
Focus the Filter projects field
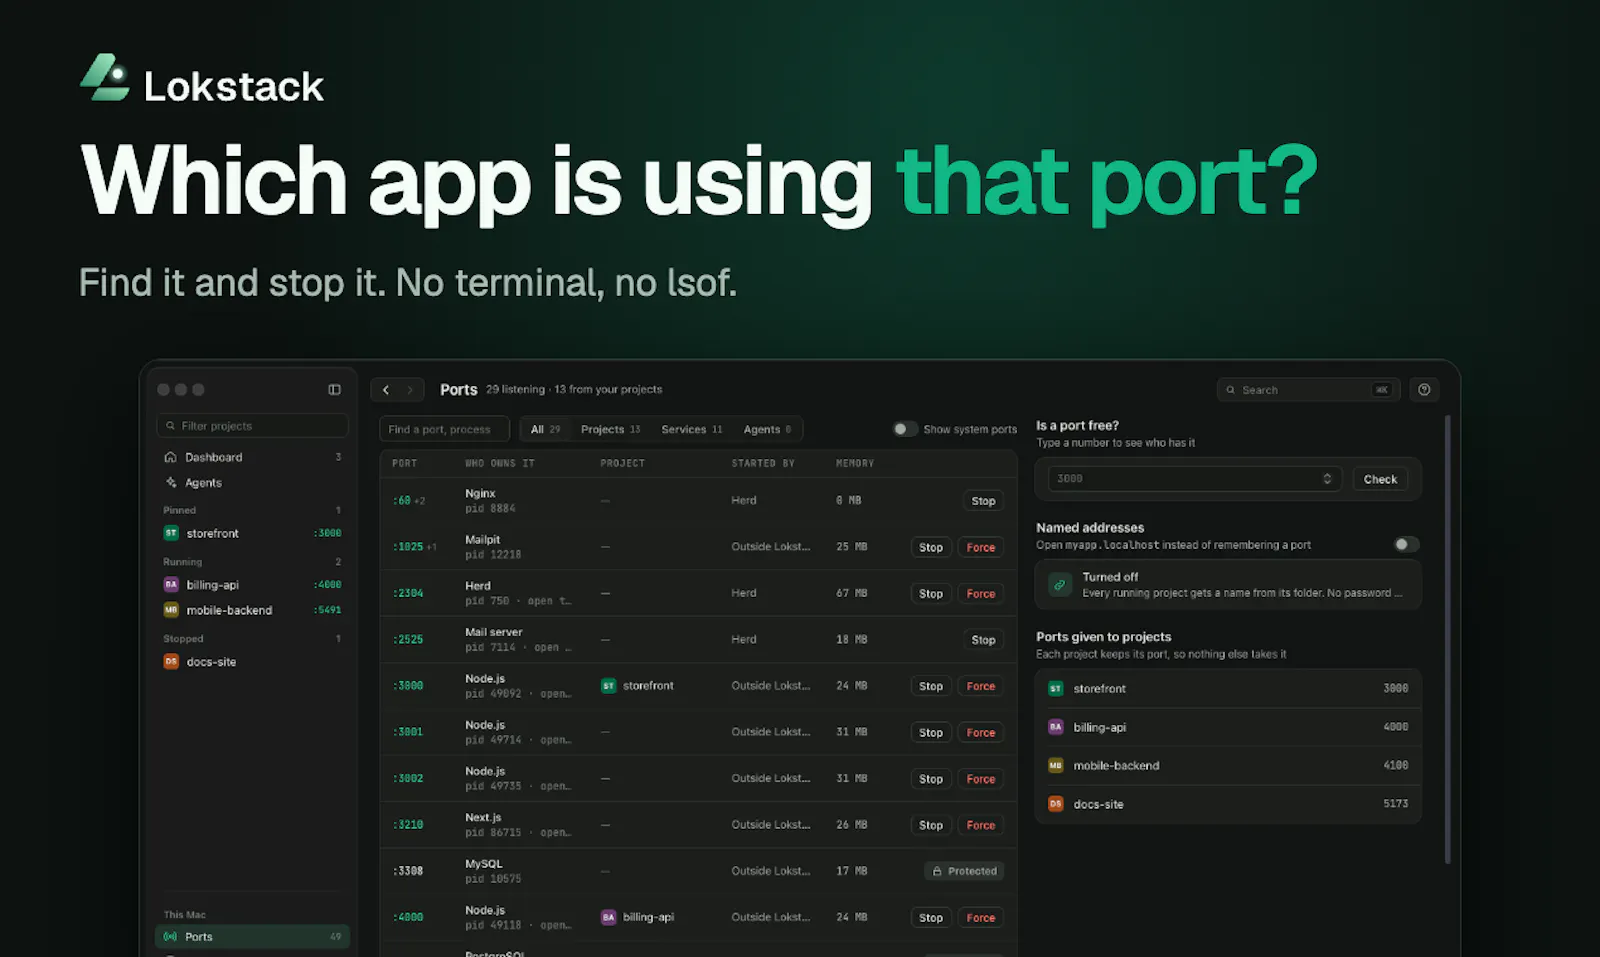253,426
